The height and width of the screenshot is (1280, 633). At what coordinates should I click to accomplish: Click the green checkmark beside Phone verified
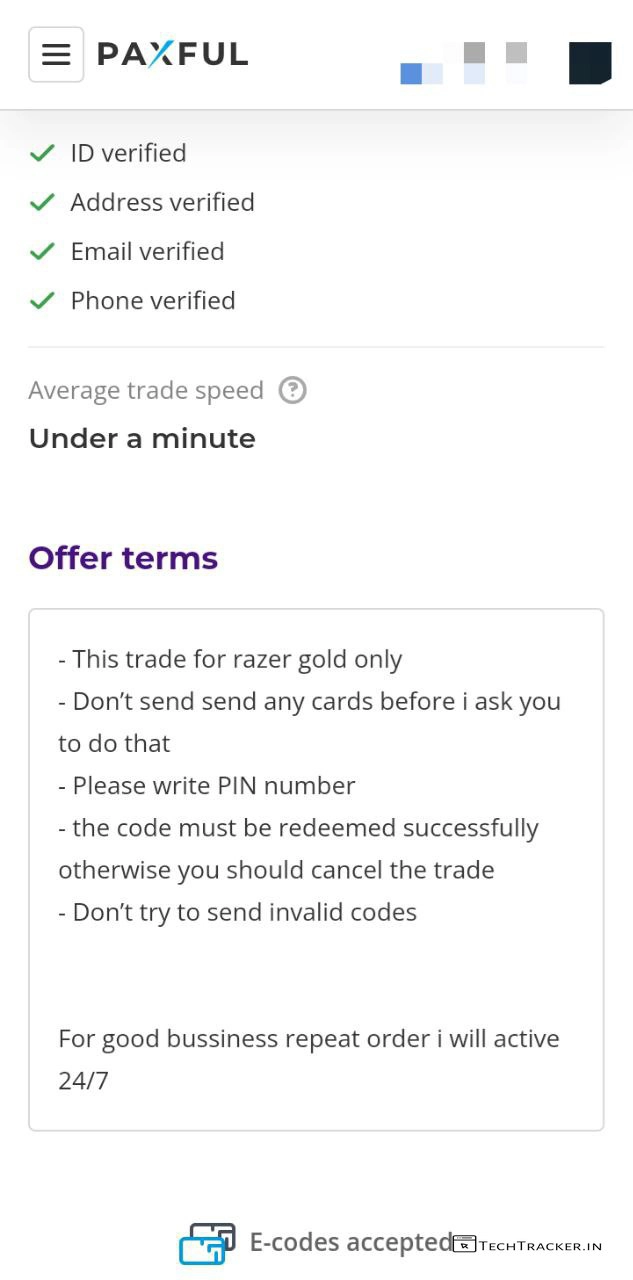(42, 300)
